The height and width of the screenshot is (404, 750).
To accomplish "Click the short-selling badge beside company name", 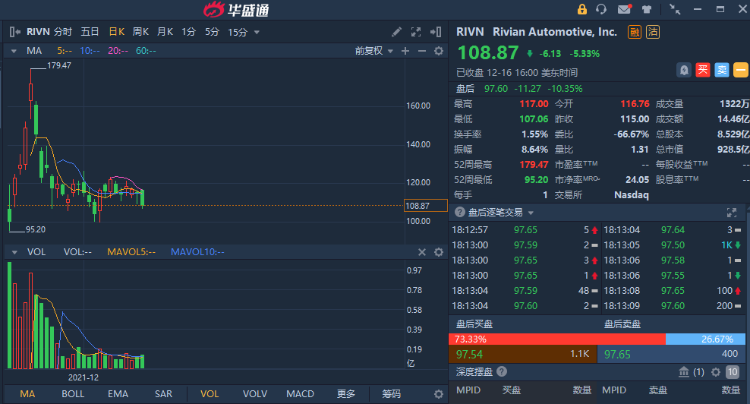I will (653, 32).
